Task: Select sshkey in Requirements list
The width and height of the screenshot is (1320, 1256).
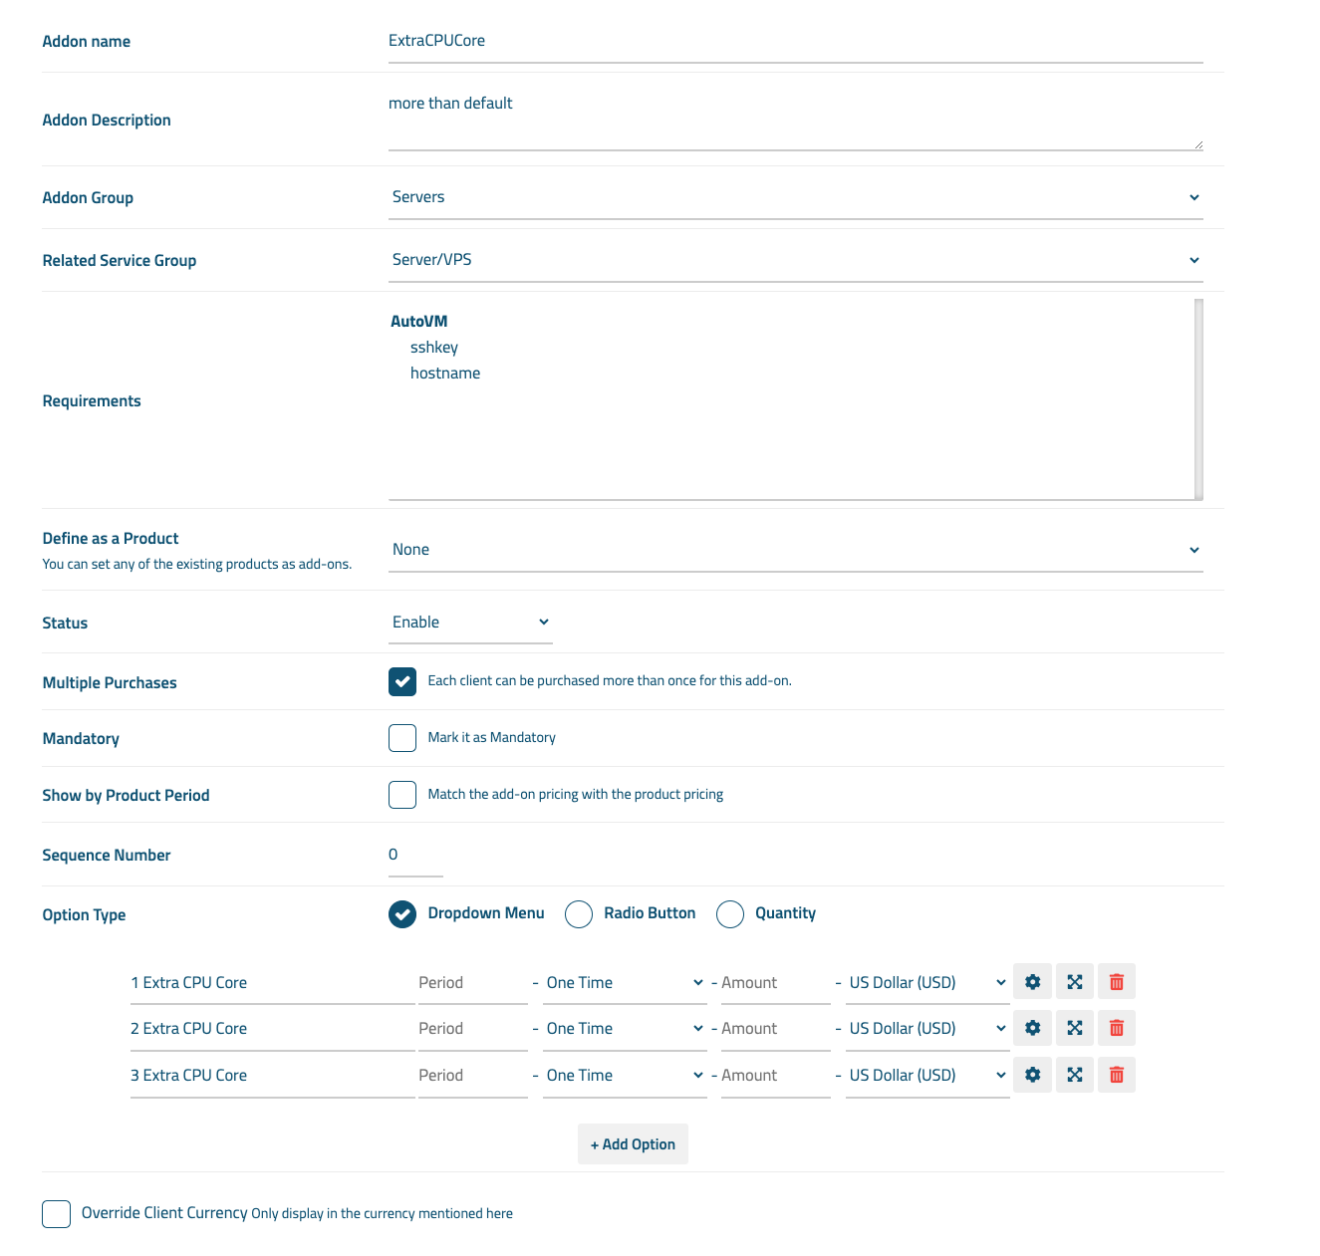Action: (434, 347)
